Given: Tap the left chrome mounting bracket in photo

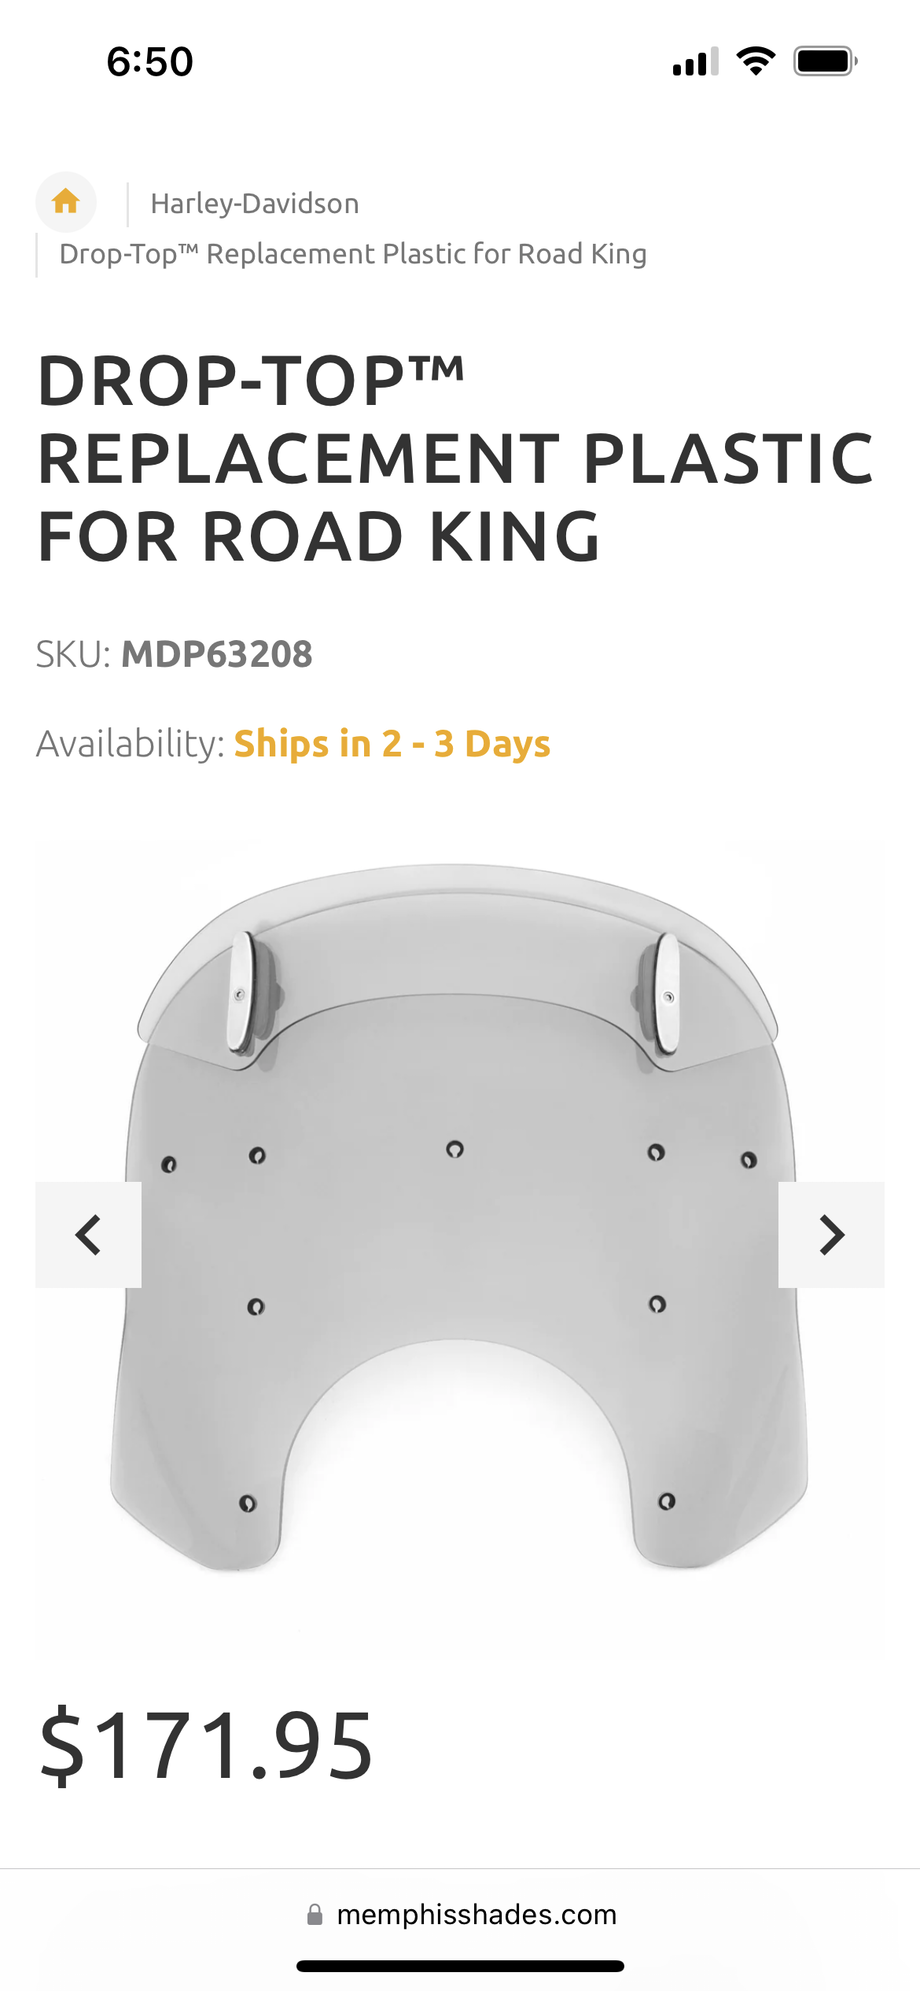Looking at the screenshot, I should (244, 993).
